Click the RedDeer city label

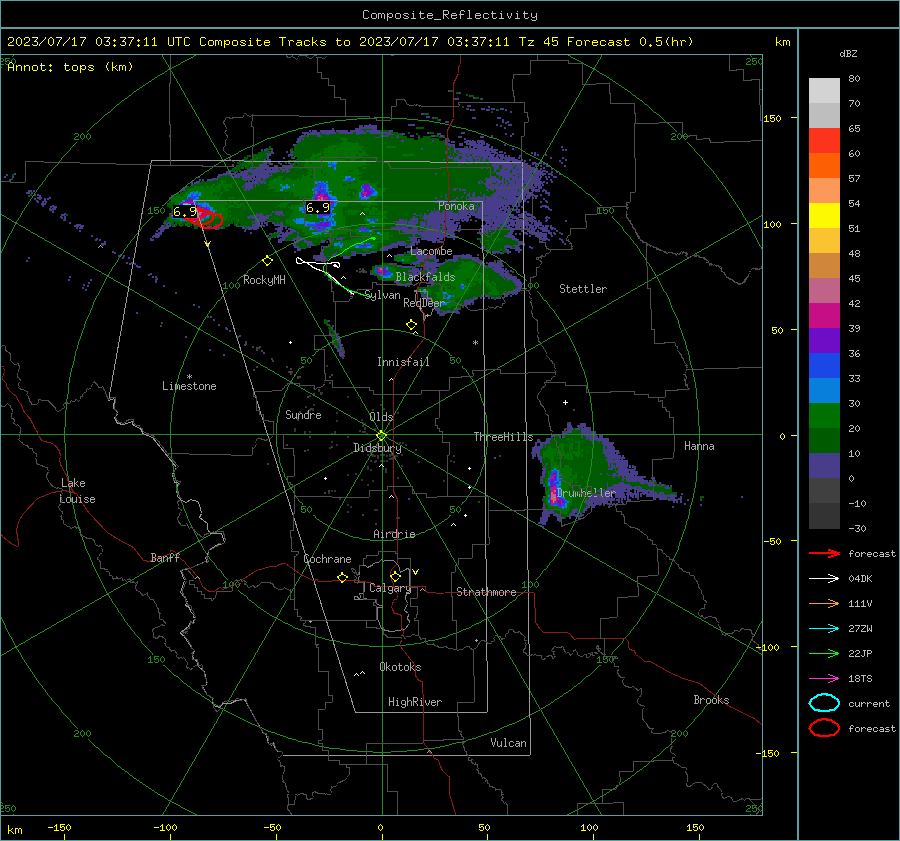(424, 303)
